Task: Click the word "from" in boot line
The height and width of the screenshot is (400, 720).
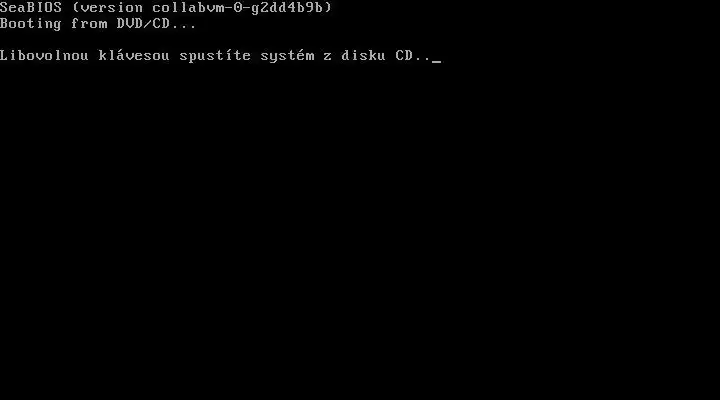Action: 89,24
